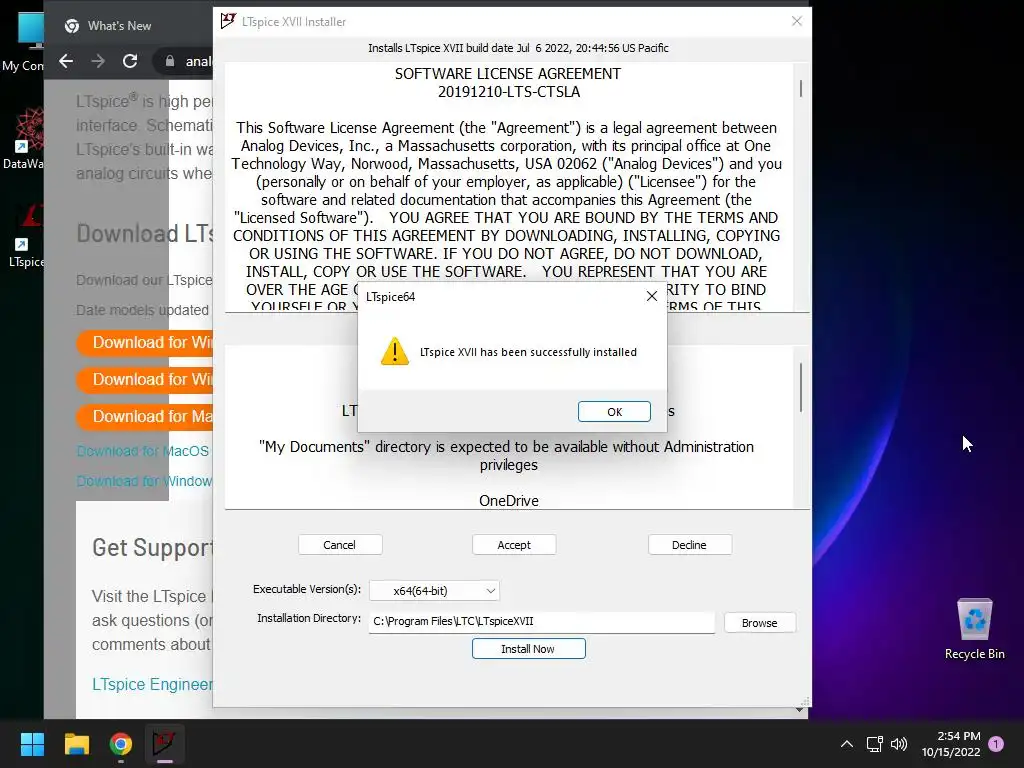Go back in the Chrome browser

tap(66, 61)
